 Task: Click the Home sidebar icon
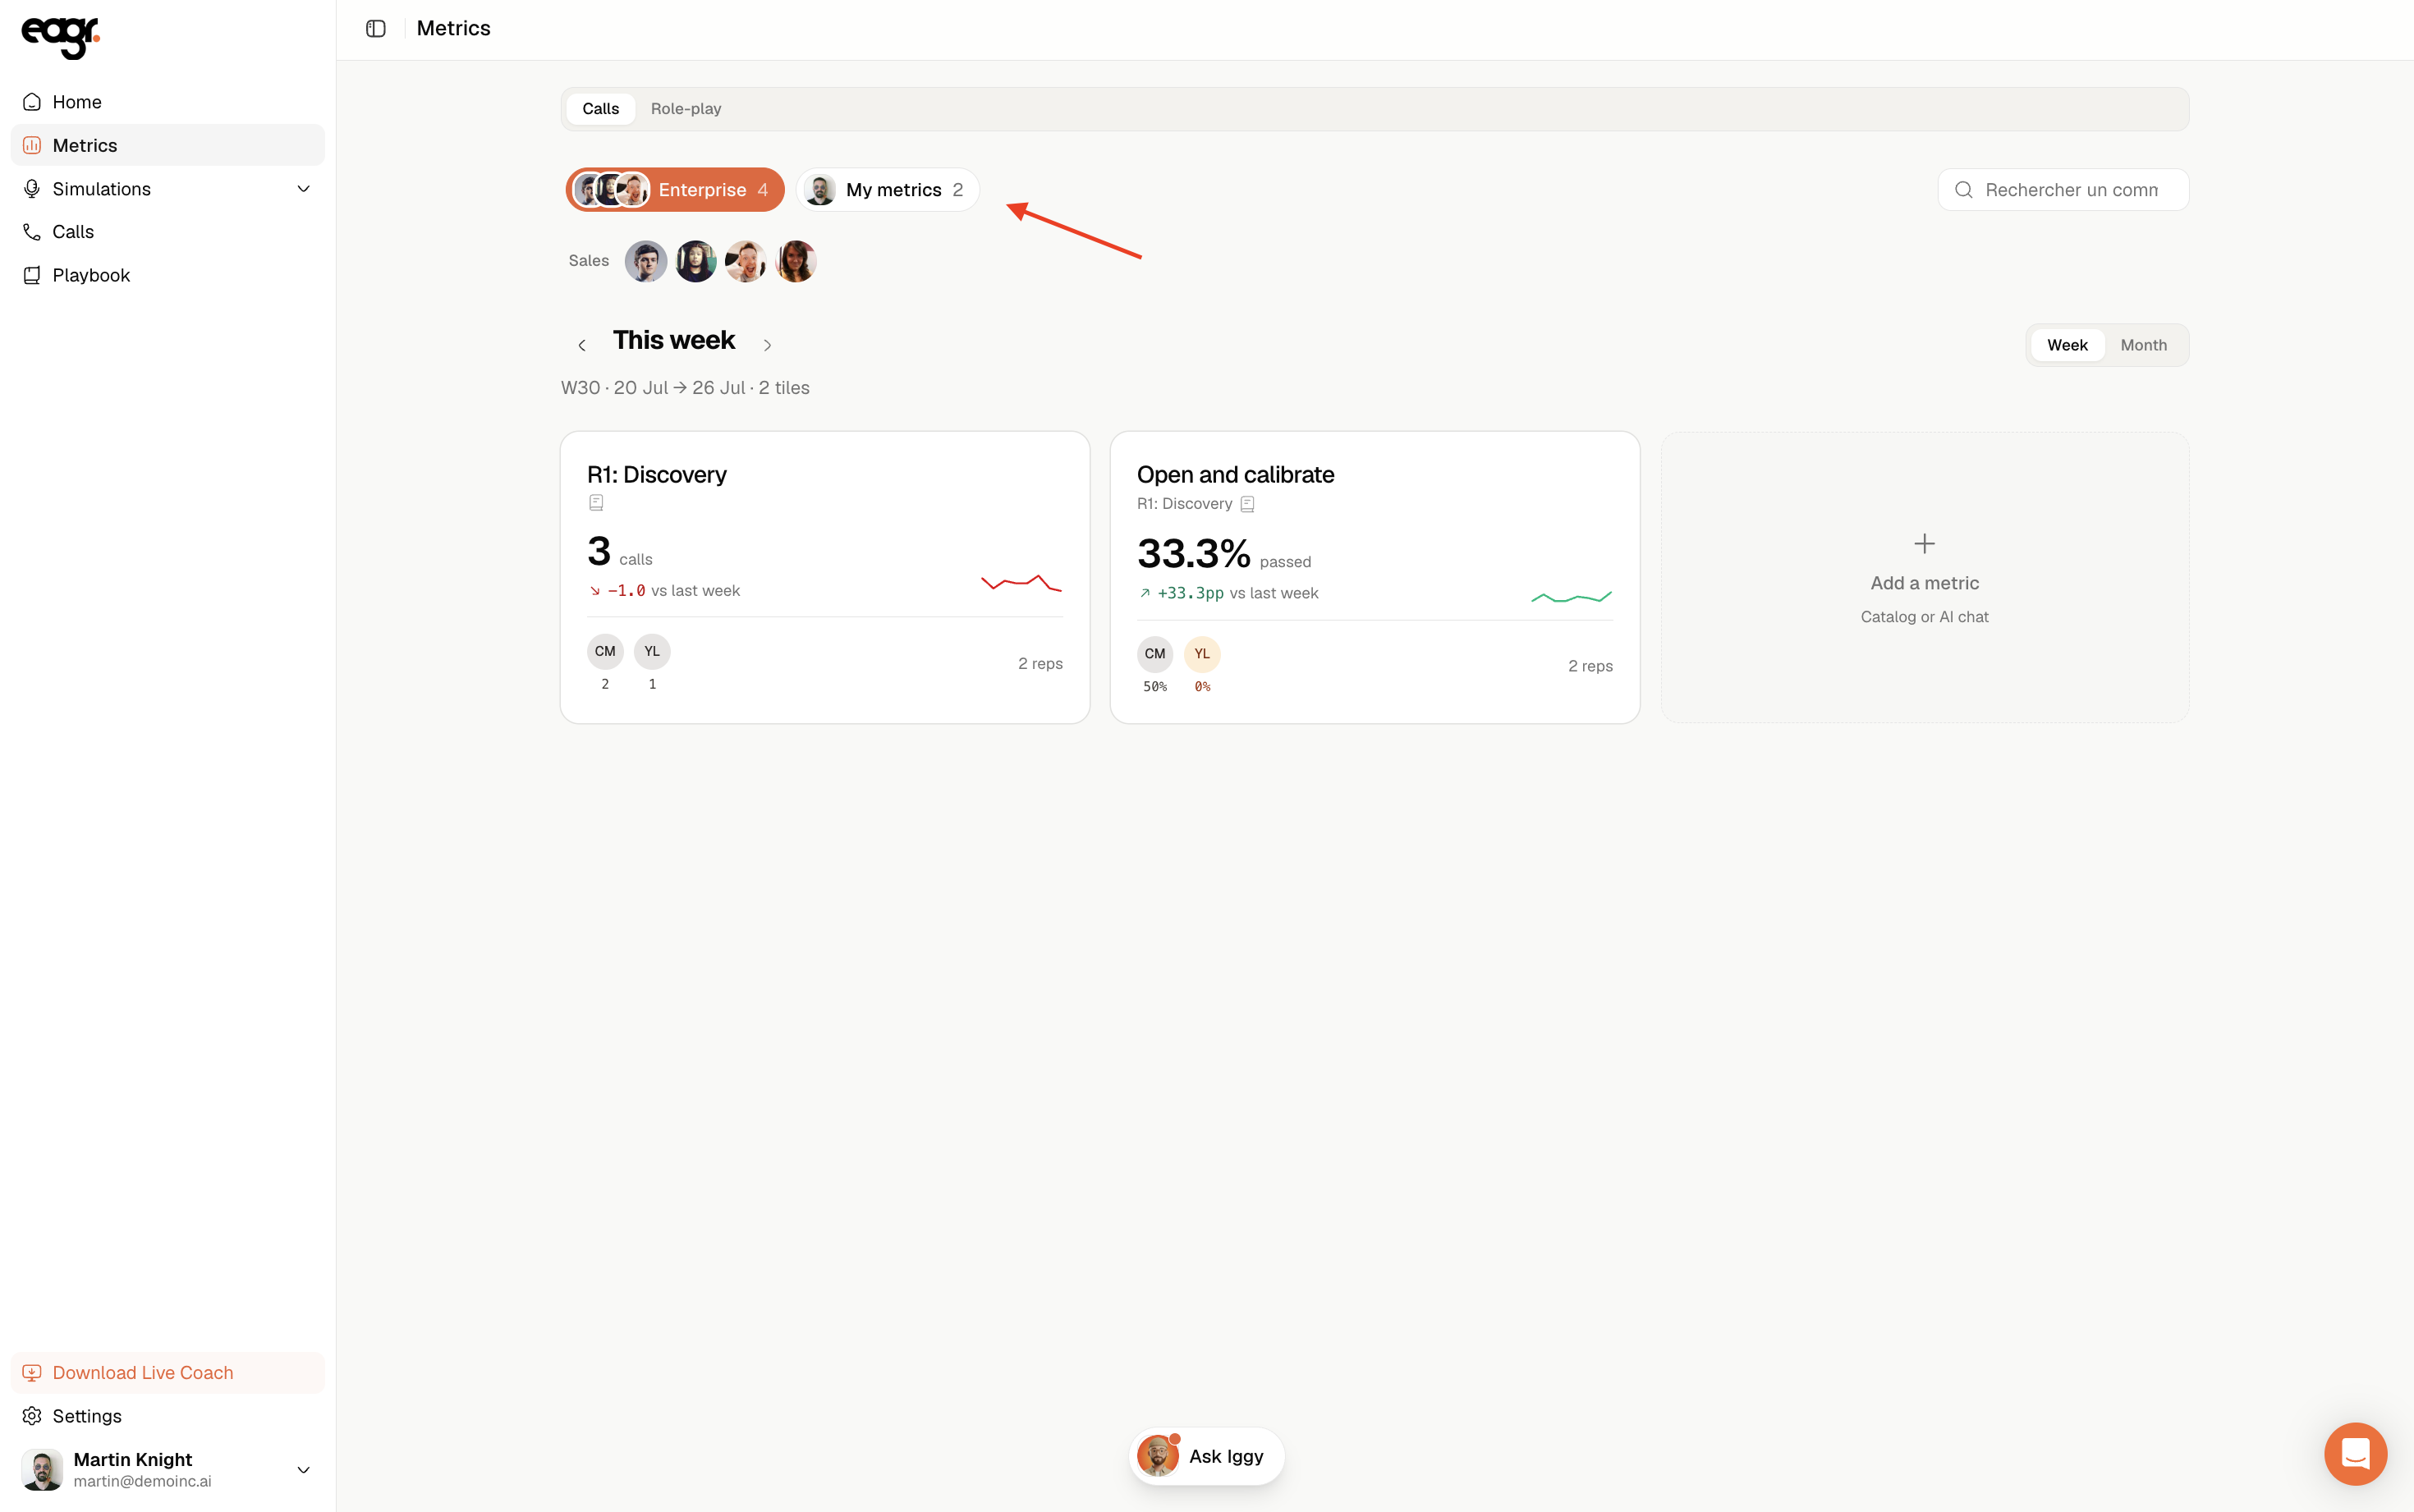(x=32, y=102)
